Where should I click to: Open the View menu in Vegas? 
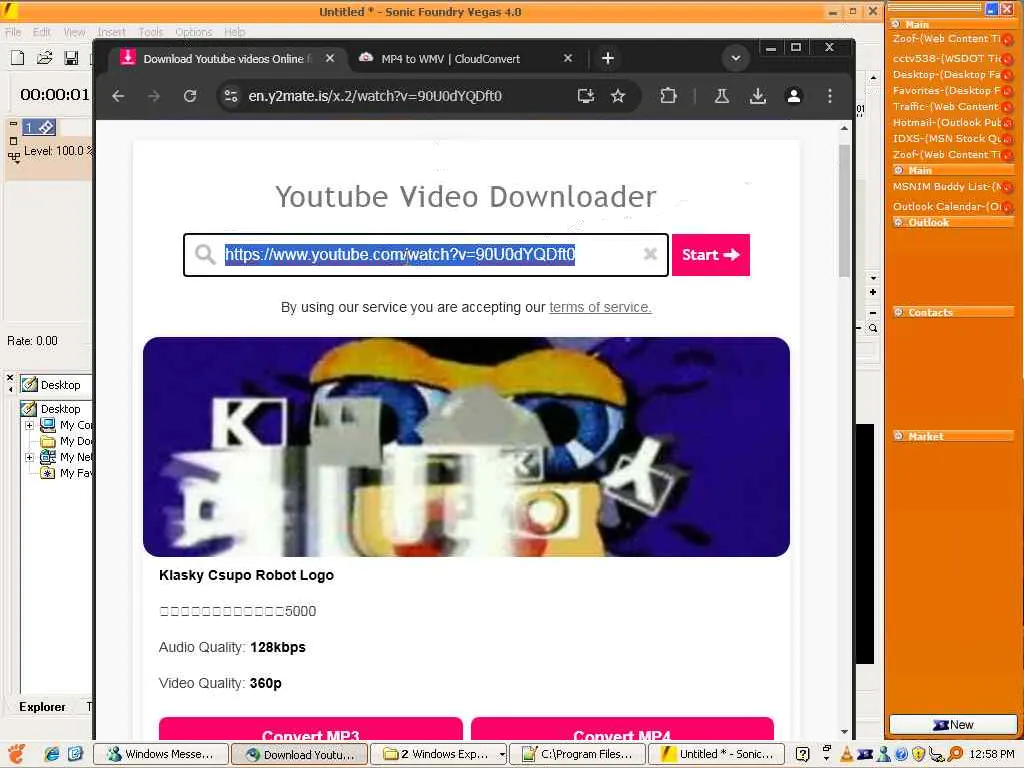pos(74,32)
